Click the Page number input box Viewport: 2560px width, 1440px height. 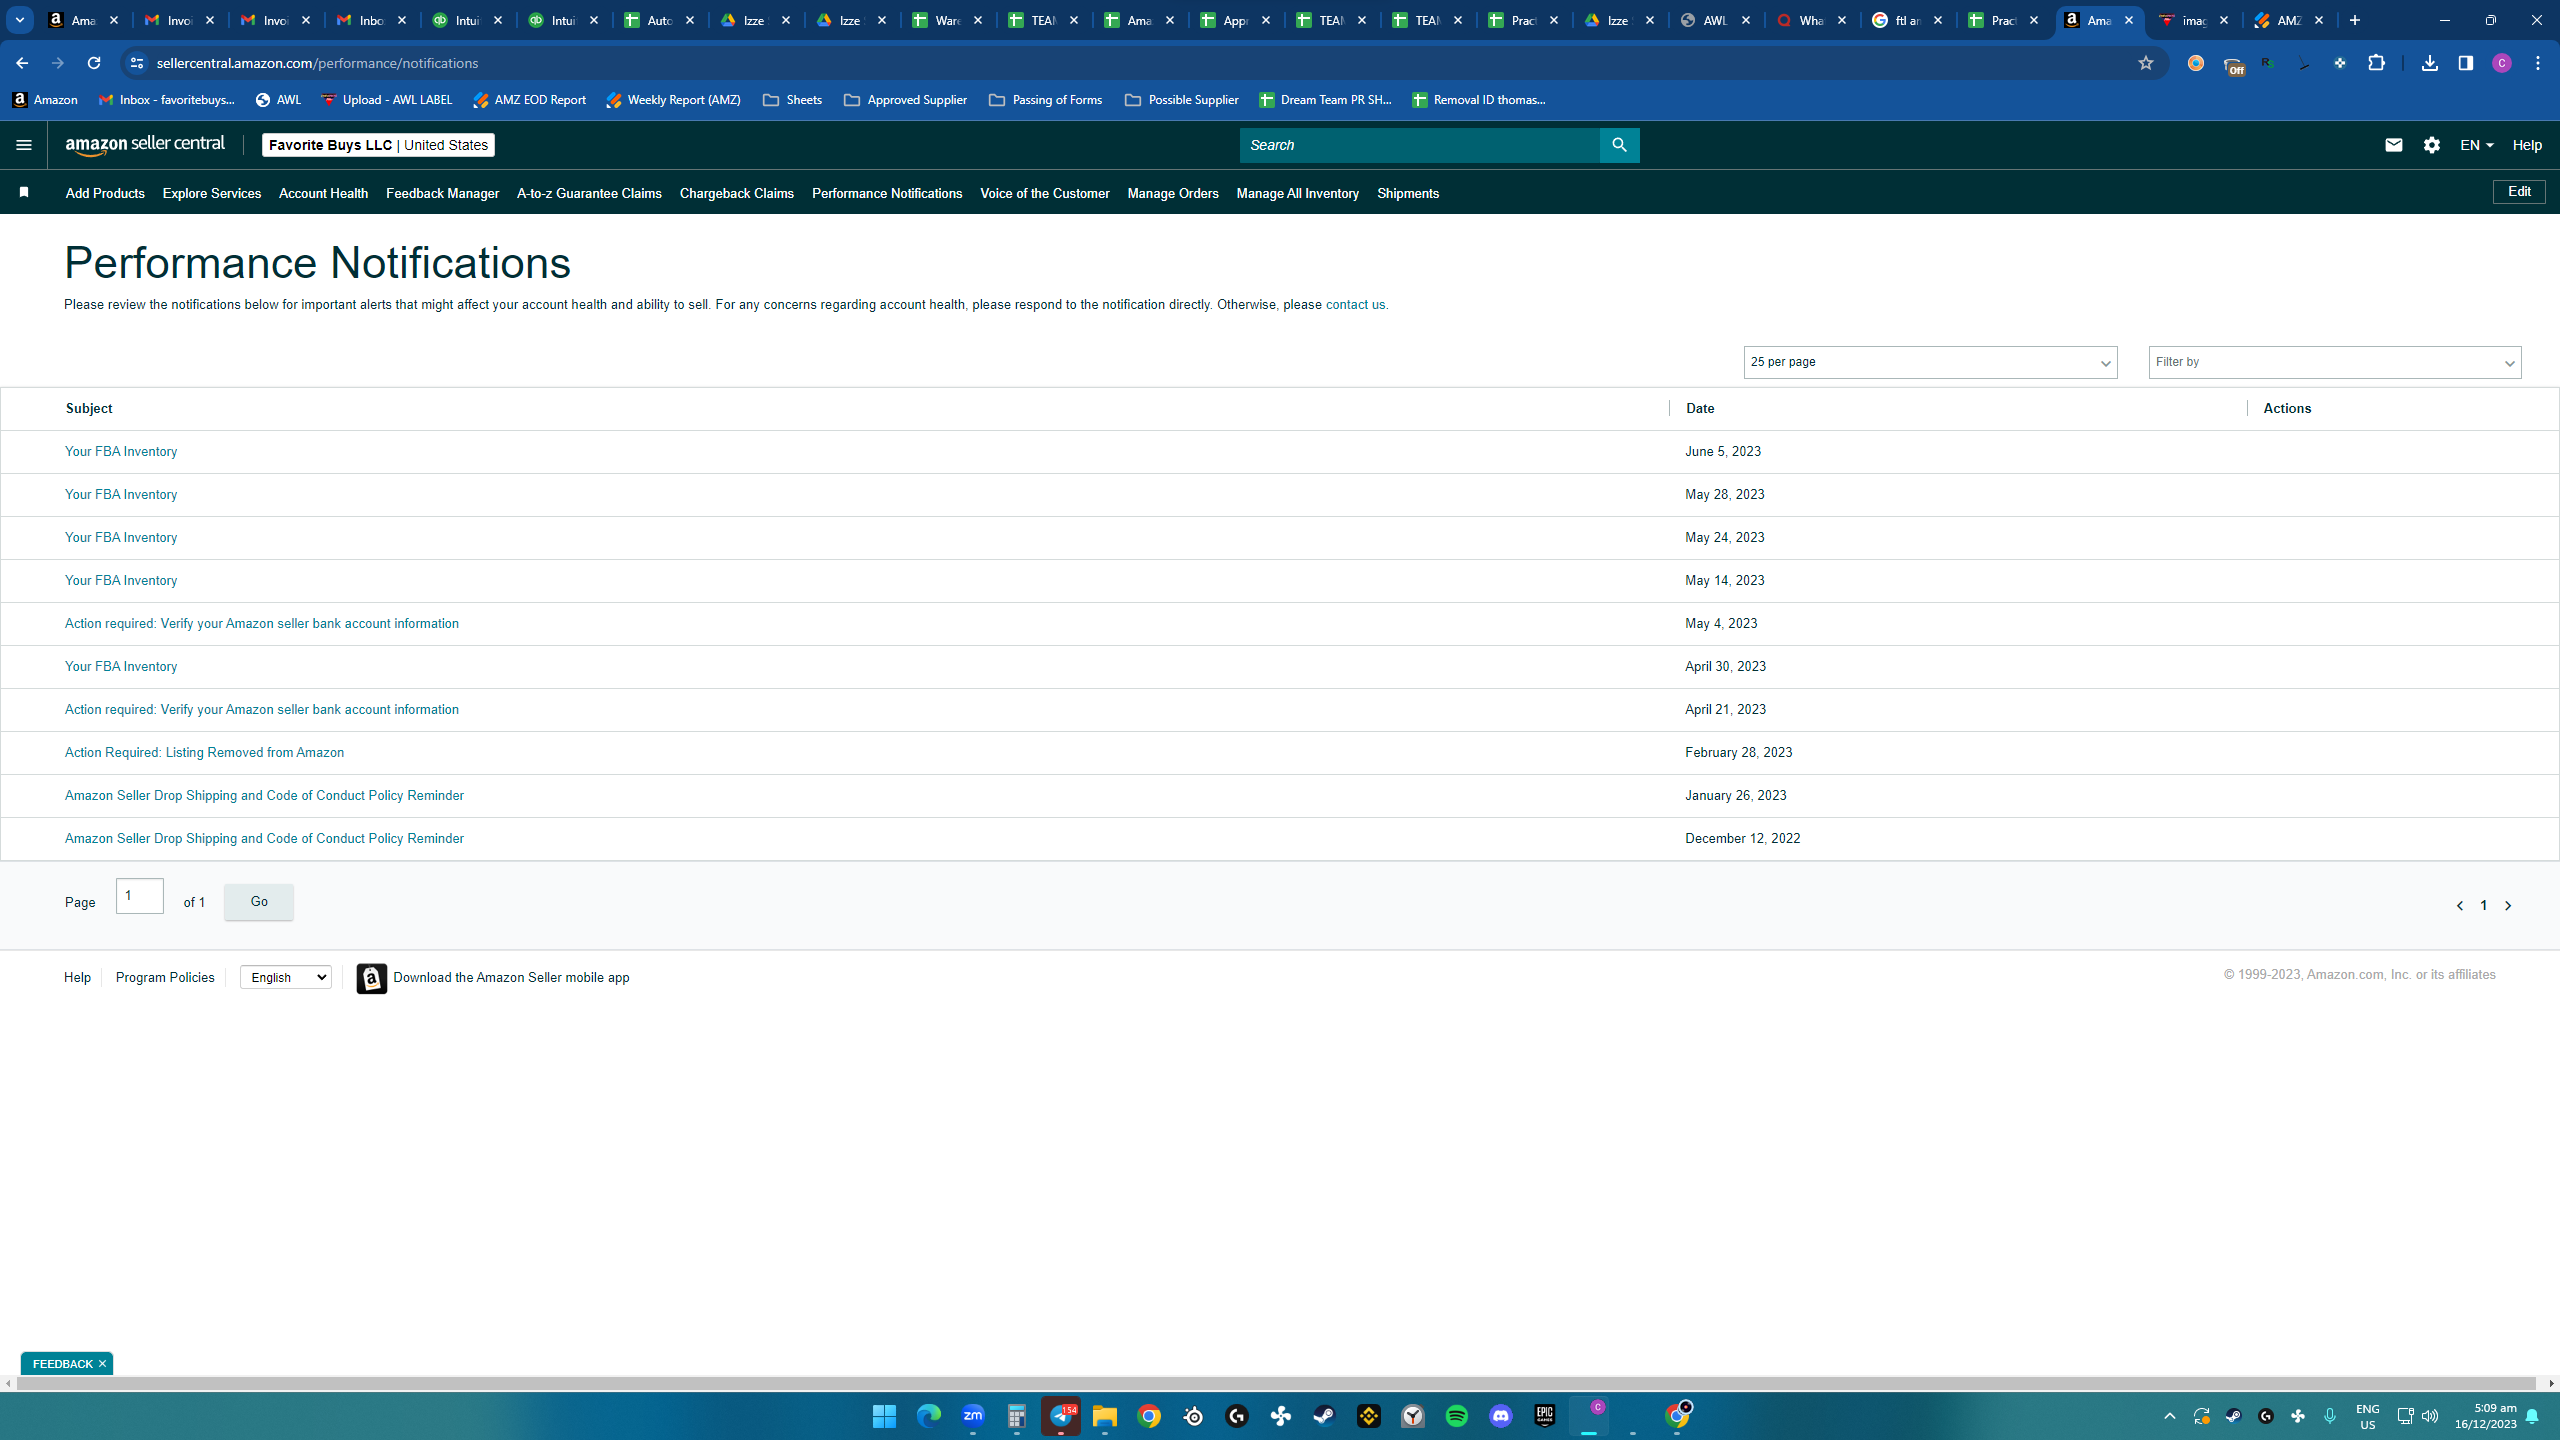[x=140, y=896]
